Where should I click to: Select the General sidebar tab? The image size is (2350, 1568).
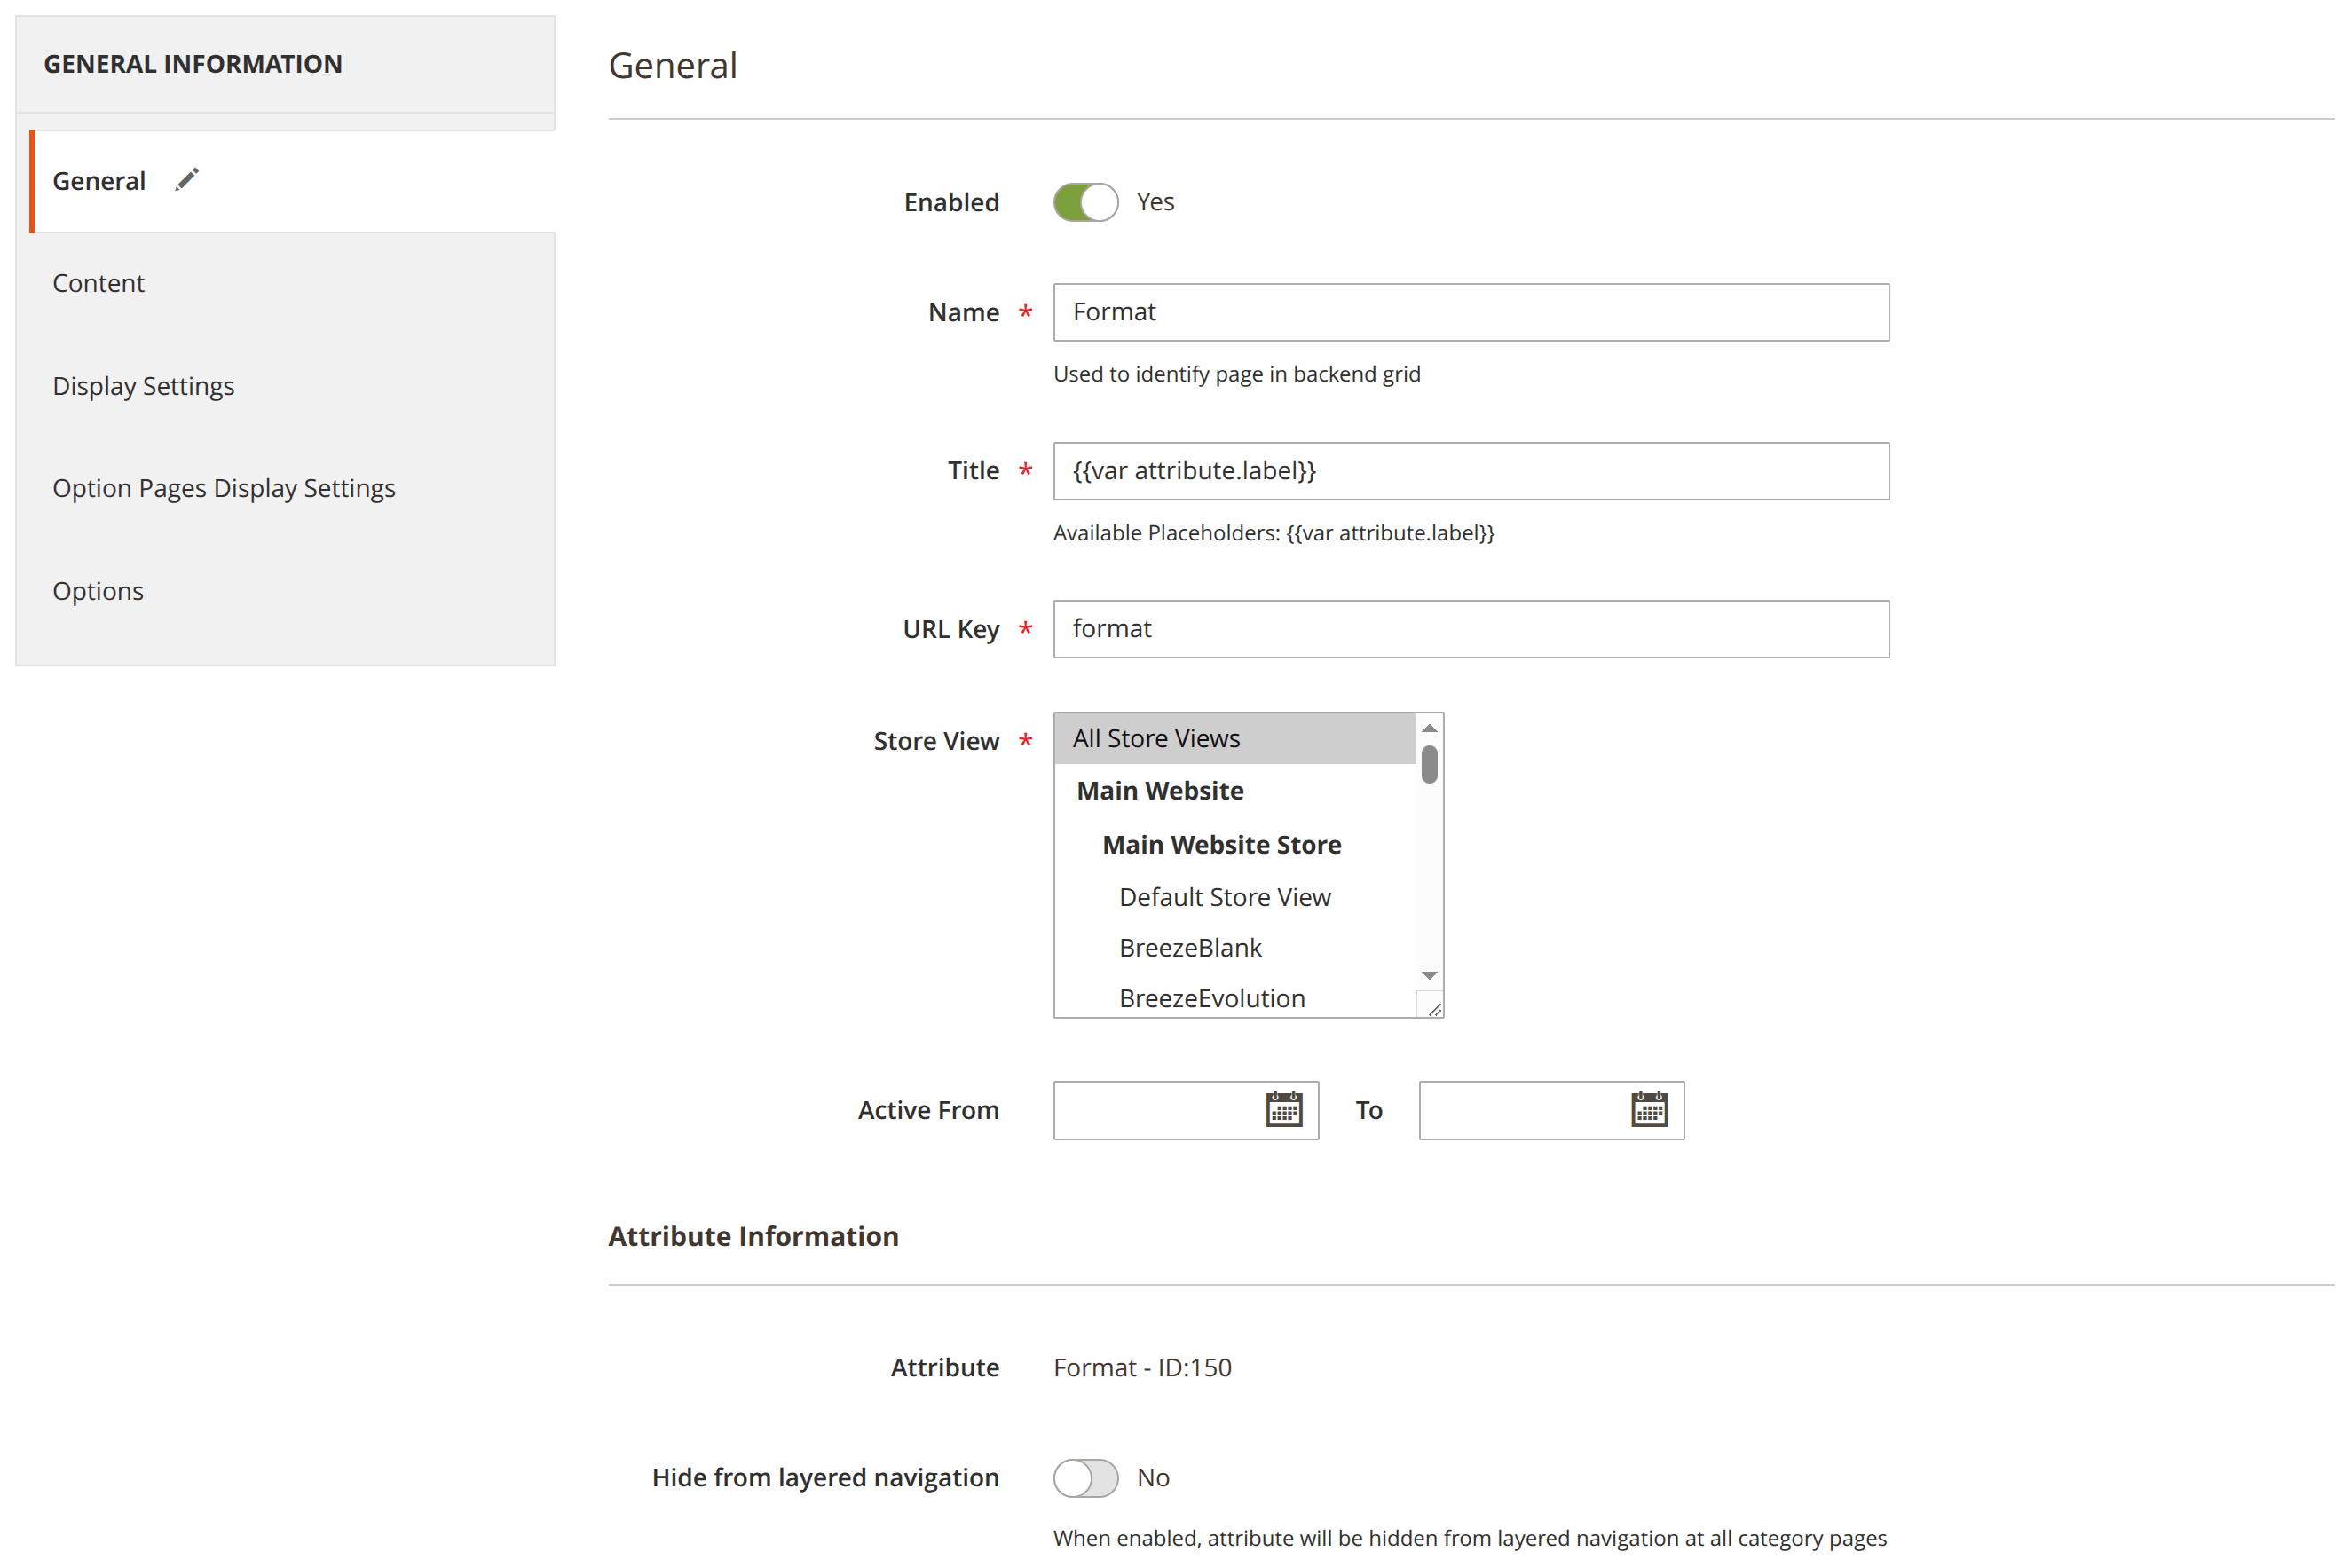[98, 180]
